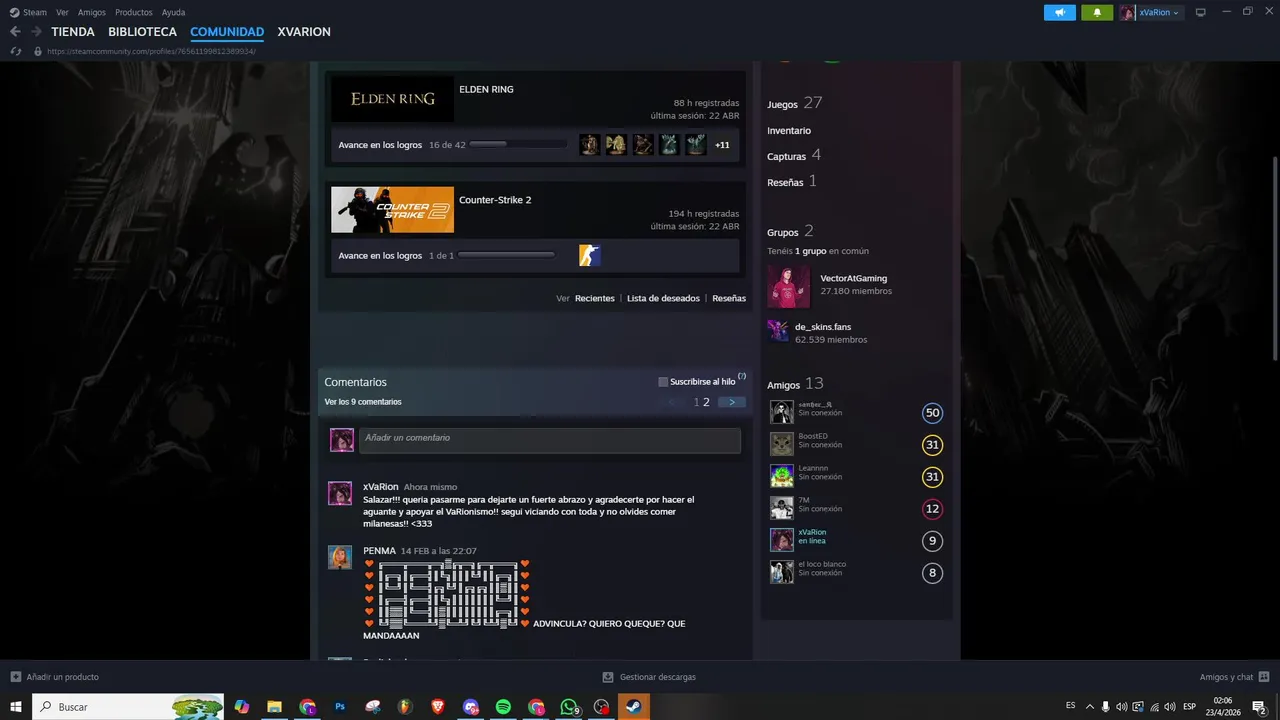The height and width of the screenshot is (720, 1280).
Task: Switch to the BIBLIOTECA tab
Action: 142,32
